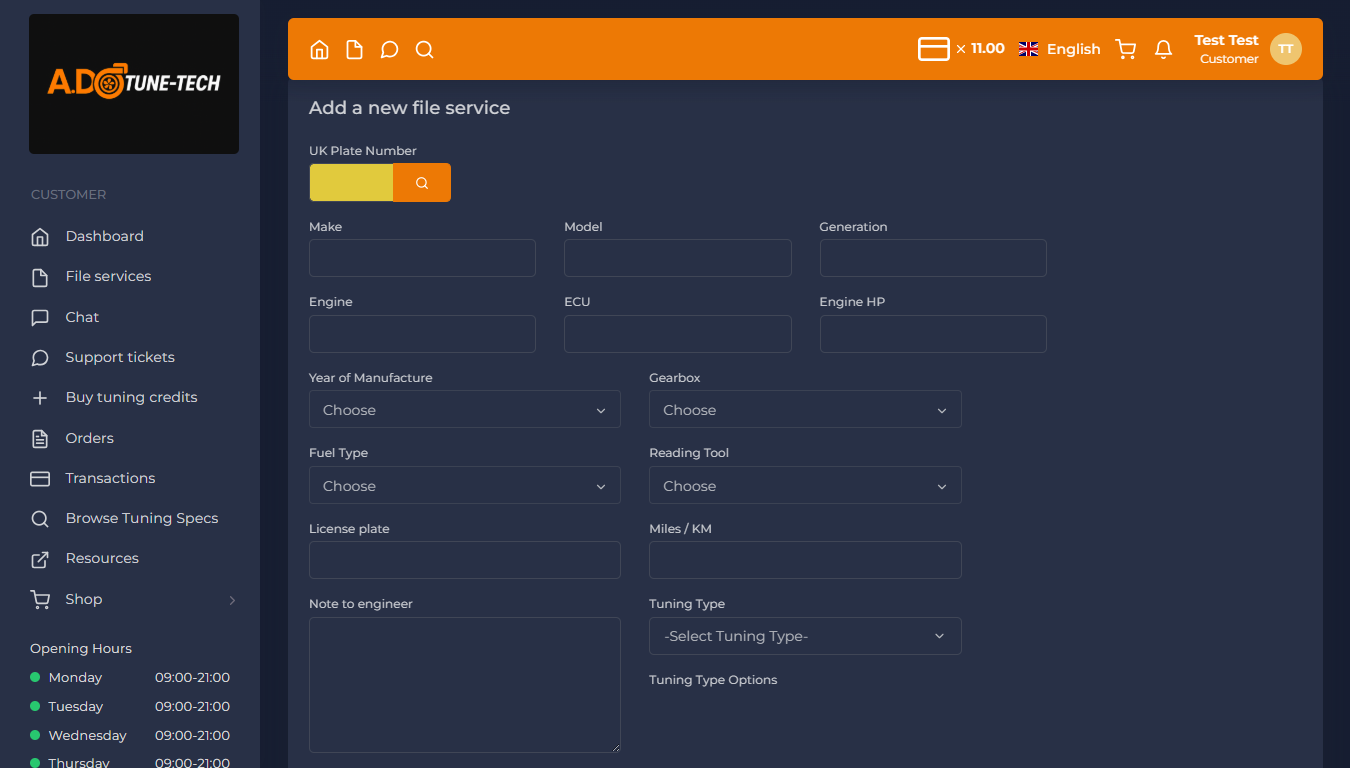Click the Browse Tuning Specs magnifier icon
The width and height of the screenshot is (1350, 768).
(x=40, y=519)
